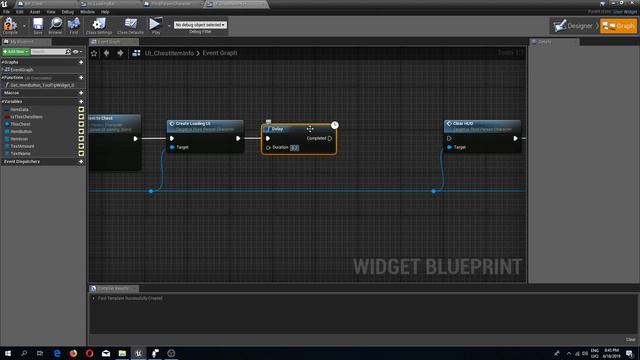Click Create Loading UI output execution pin
Image resolution: width=640 pixels, height=360 pixels.
click(238, 138)
